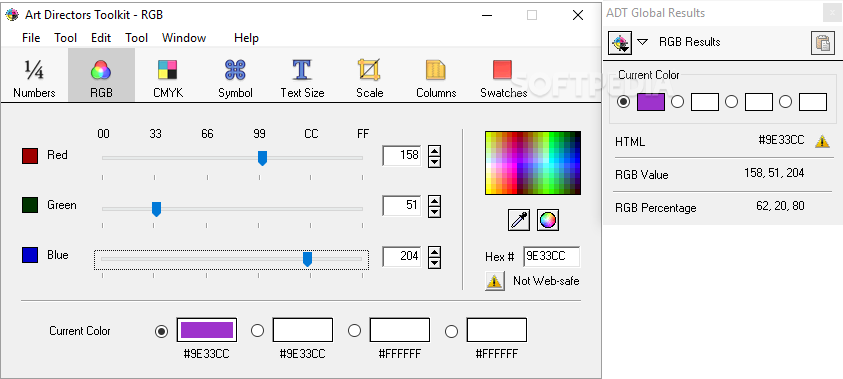Decrease the Green value with down arrow
The width and height of the screenshot is (843, 379).
pyautogui.click(x=434, y=212)
